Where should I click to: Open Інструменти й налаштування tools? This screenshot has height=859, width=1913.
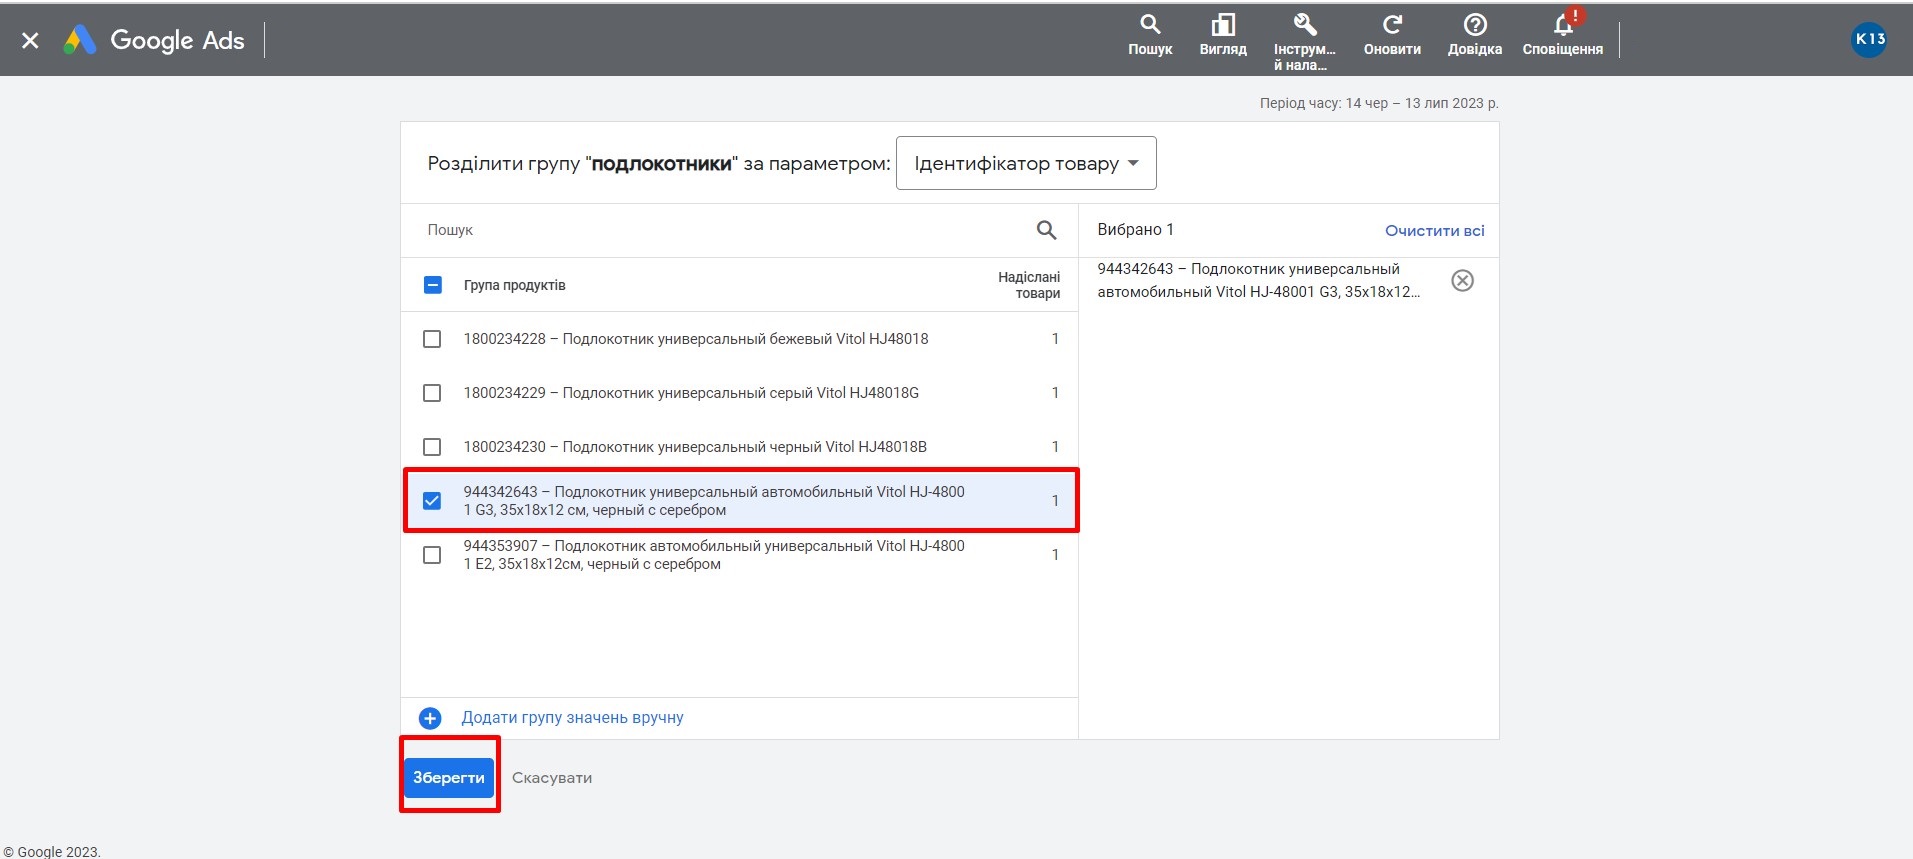[1304, 41]
